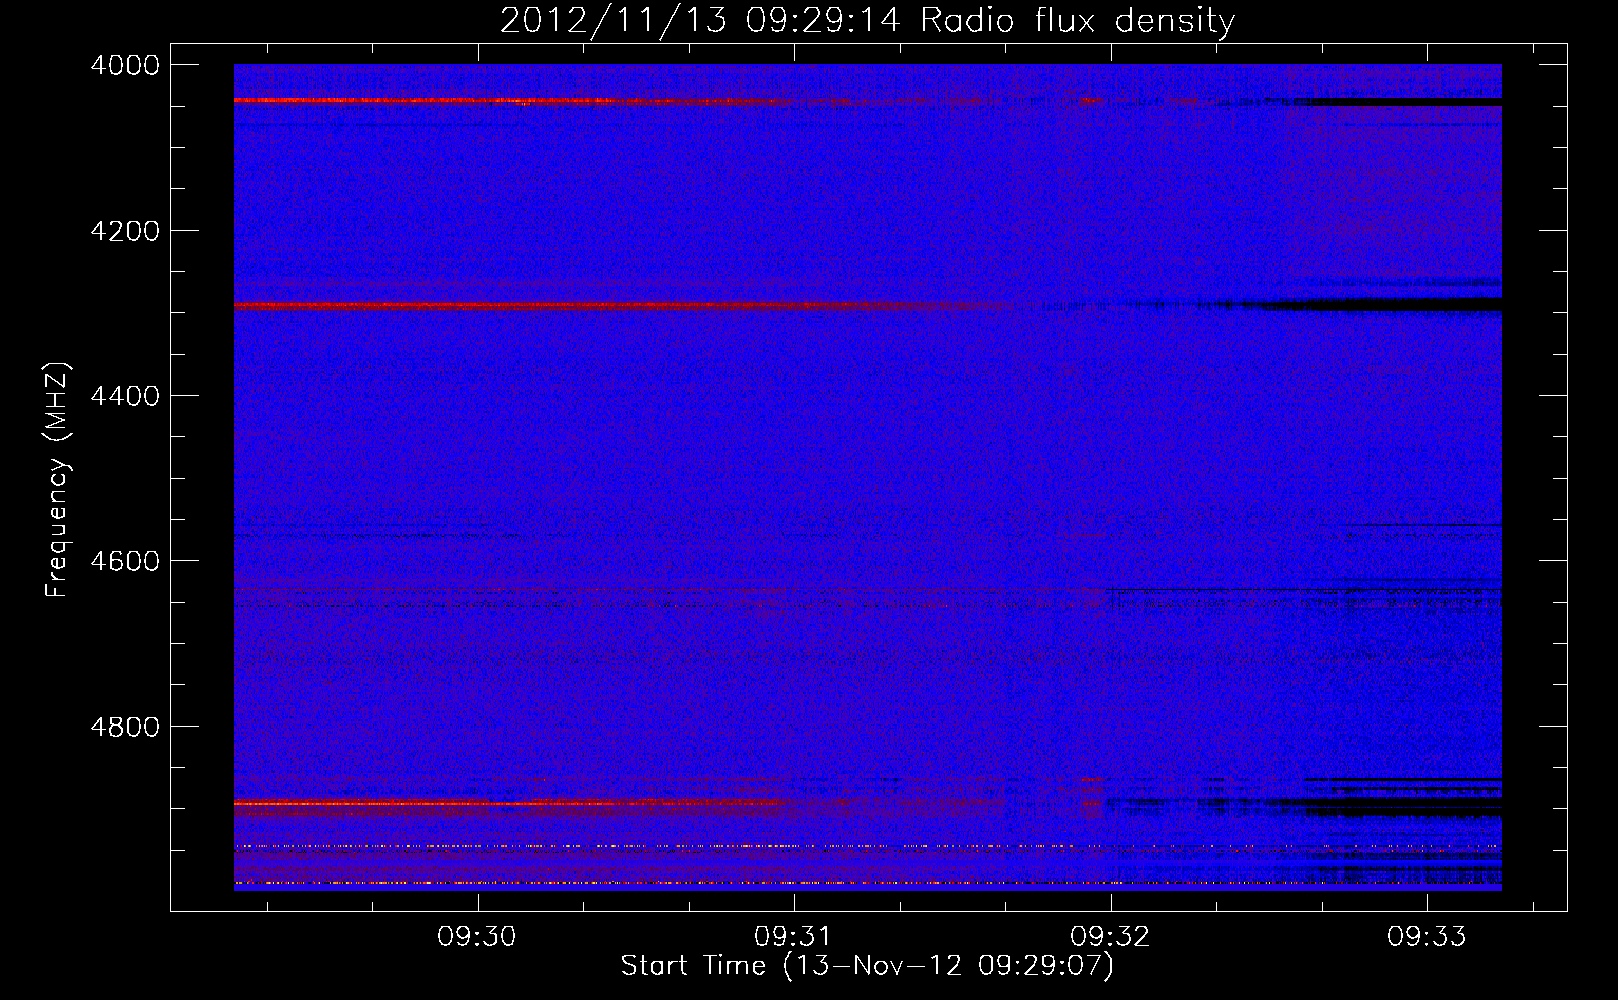The width and height of the screenshot is (1618, 1000).
Task: Click the plot title "2012/11/13 09:29:14 Radio flux density"
Action: pos(867,20)
